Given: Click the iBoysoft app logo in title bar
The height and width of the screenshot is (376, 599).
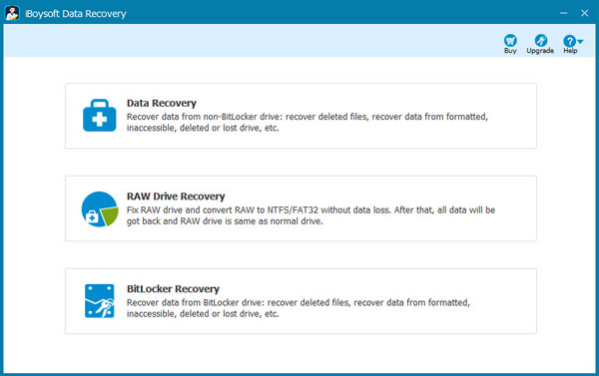Looking at the screenshot, I should (x=12, y=13).
